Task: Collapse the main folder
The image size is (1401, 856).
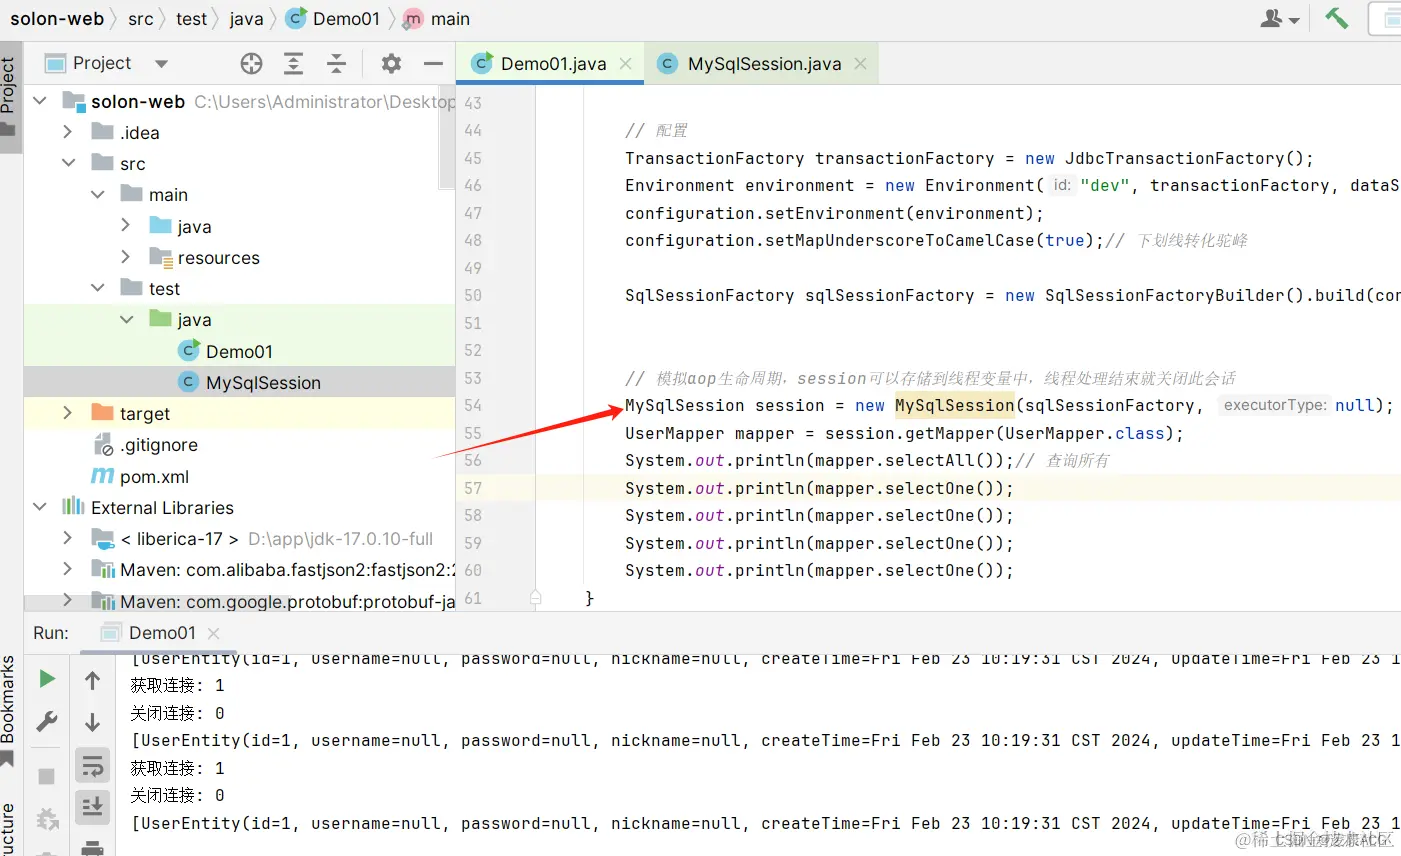Action: coord(97,194)
